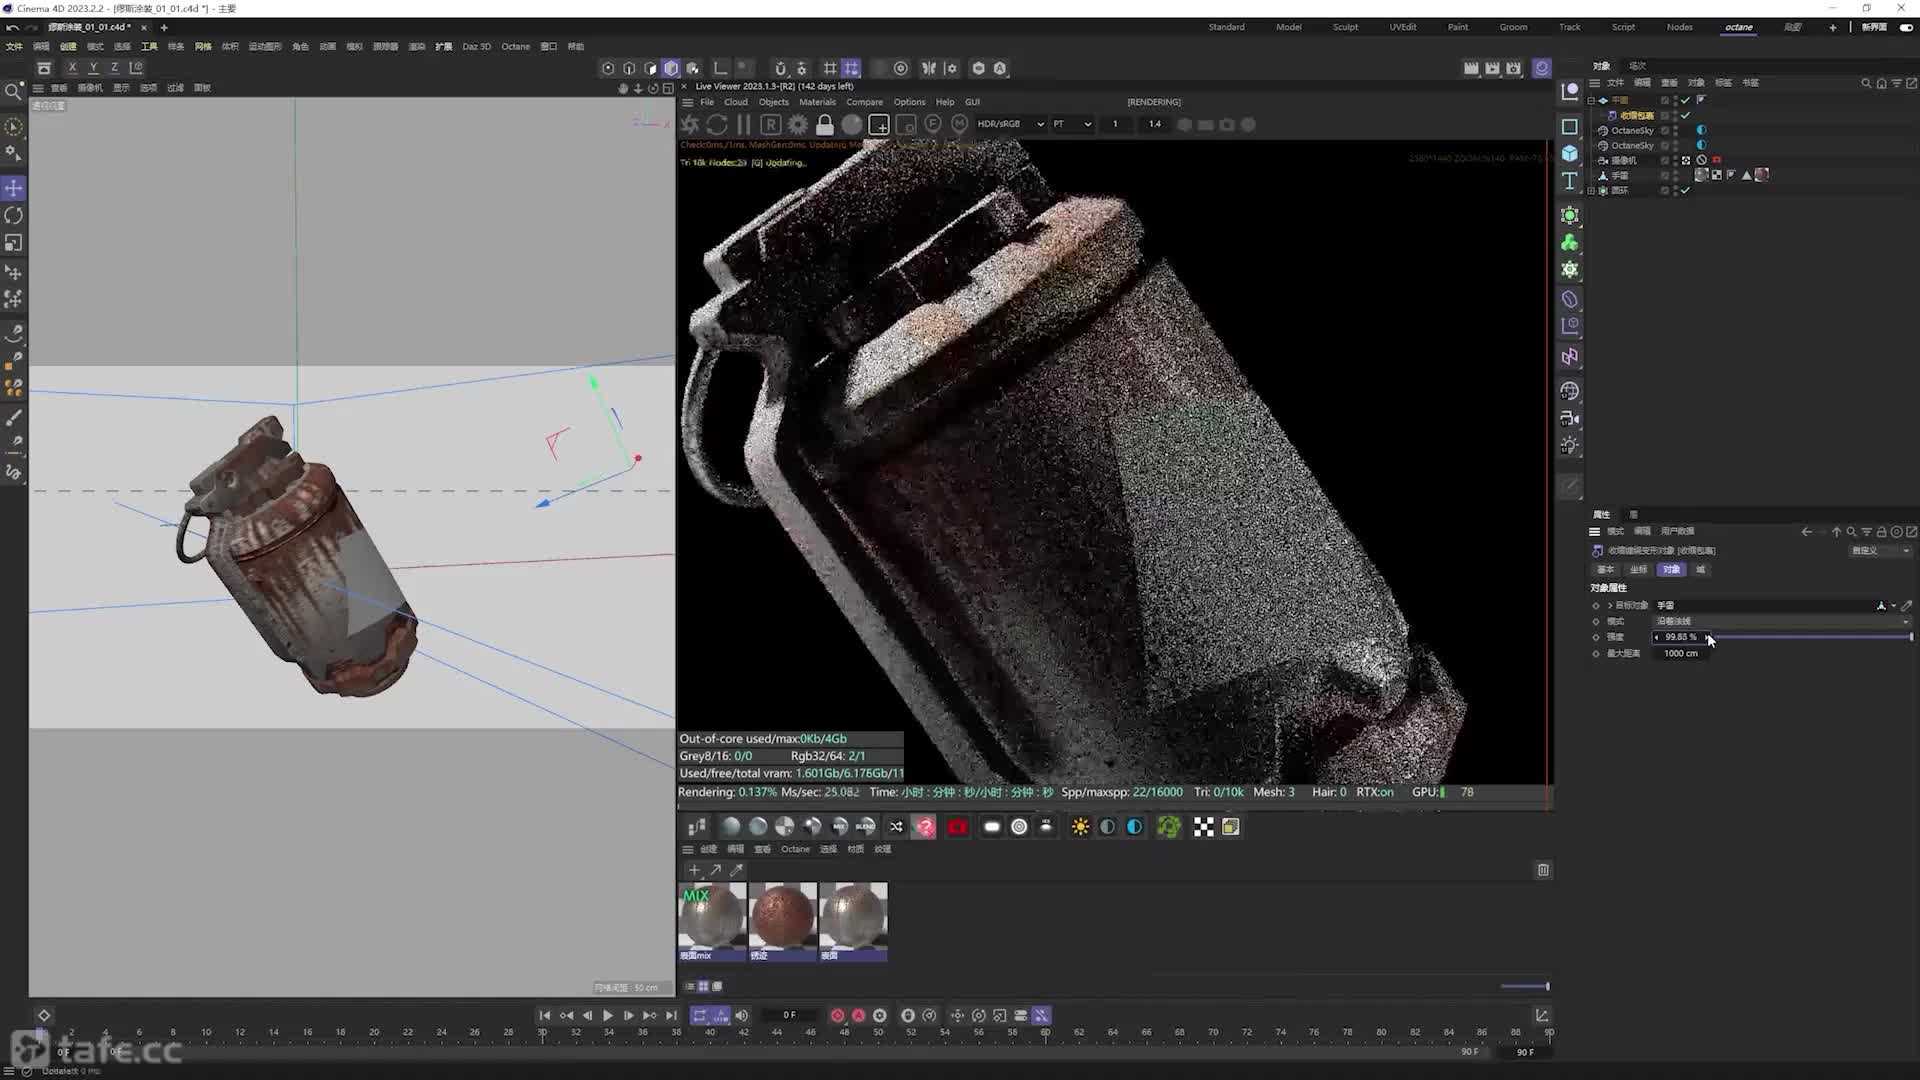Select the Move tool in left toolbar

click(x=14, y=188)
